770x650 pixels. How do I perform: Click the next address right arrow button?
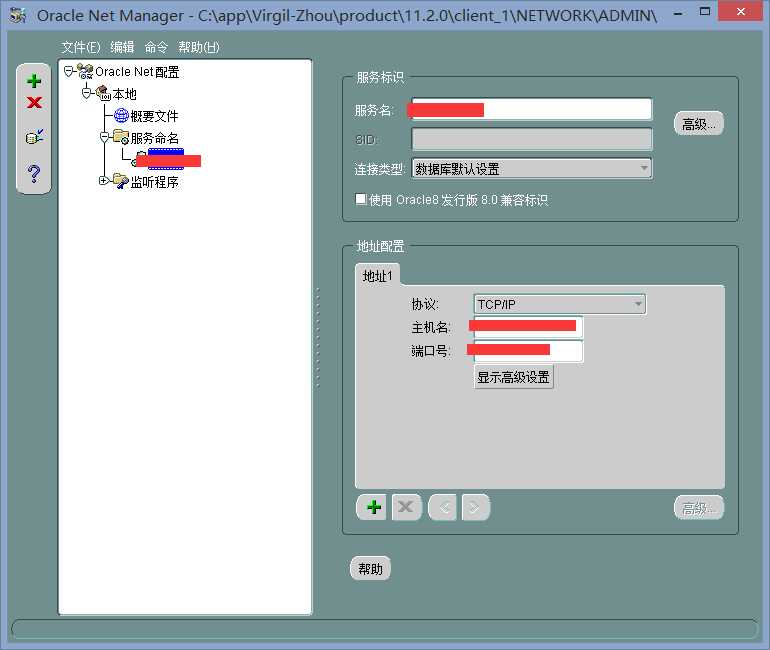point(475,507)
